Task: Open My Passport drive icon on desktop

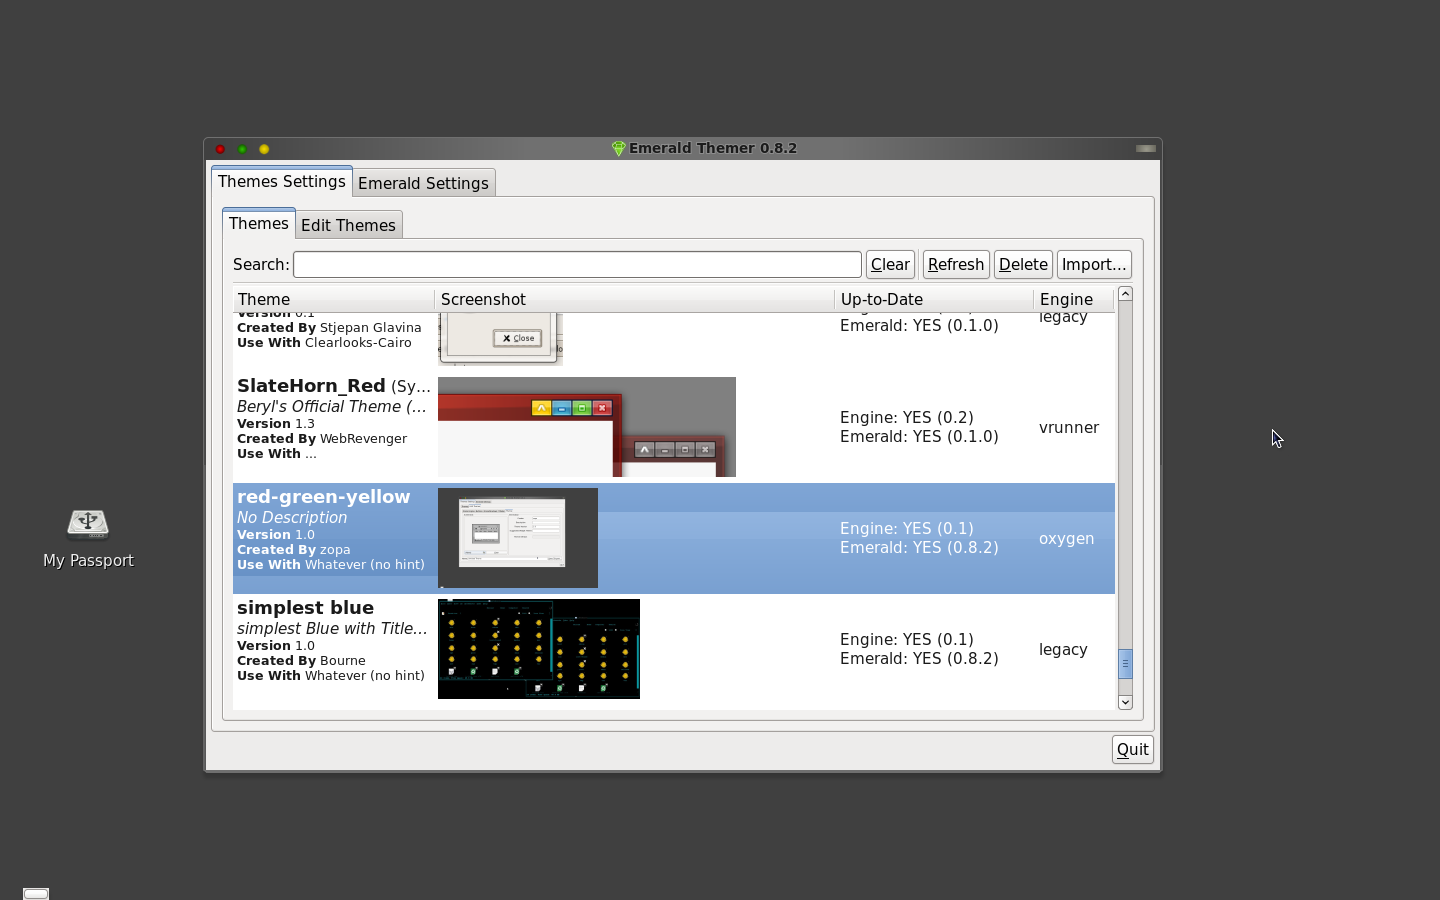Action: 88,524
